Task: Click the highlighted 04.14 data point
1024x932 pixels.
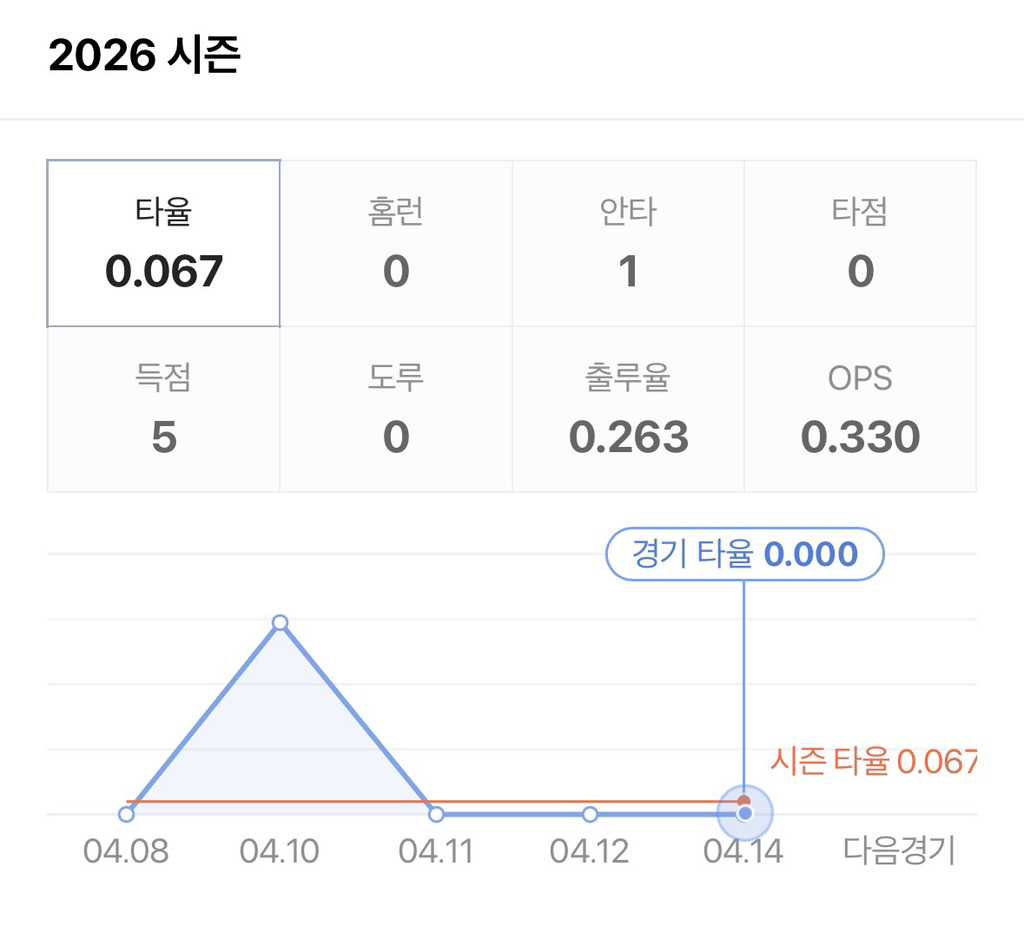Action: (744, 815)
